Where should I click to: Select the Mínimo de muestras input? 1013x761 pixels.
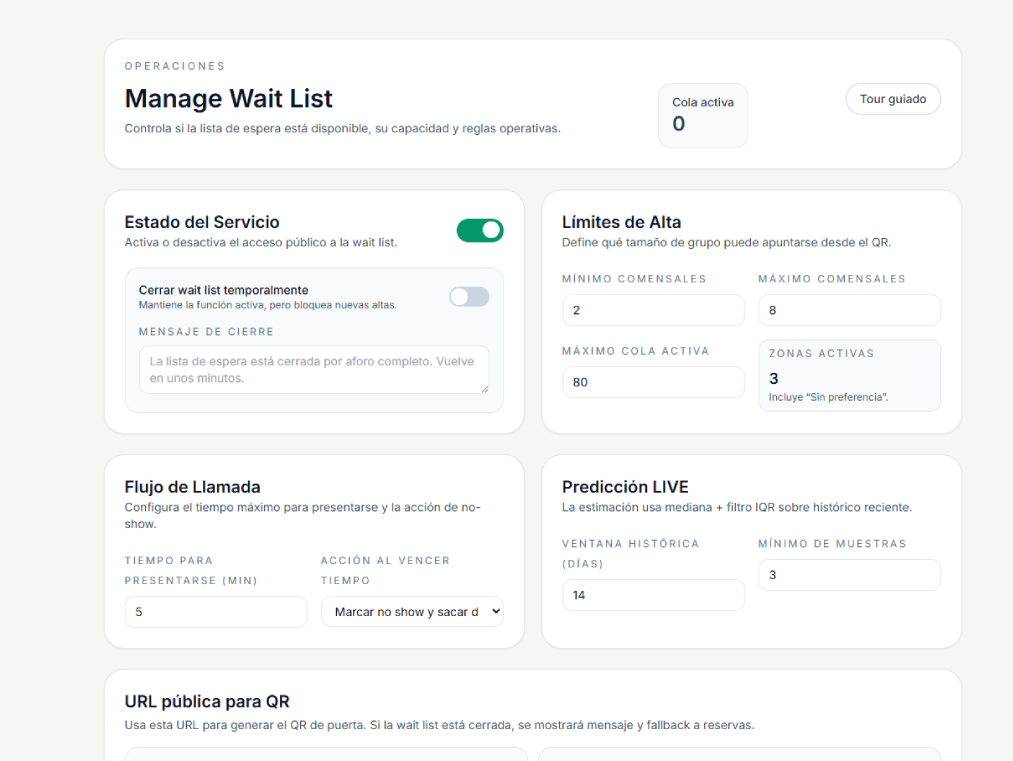pos(849,575)
